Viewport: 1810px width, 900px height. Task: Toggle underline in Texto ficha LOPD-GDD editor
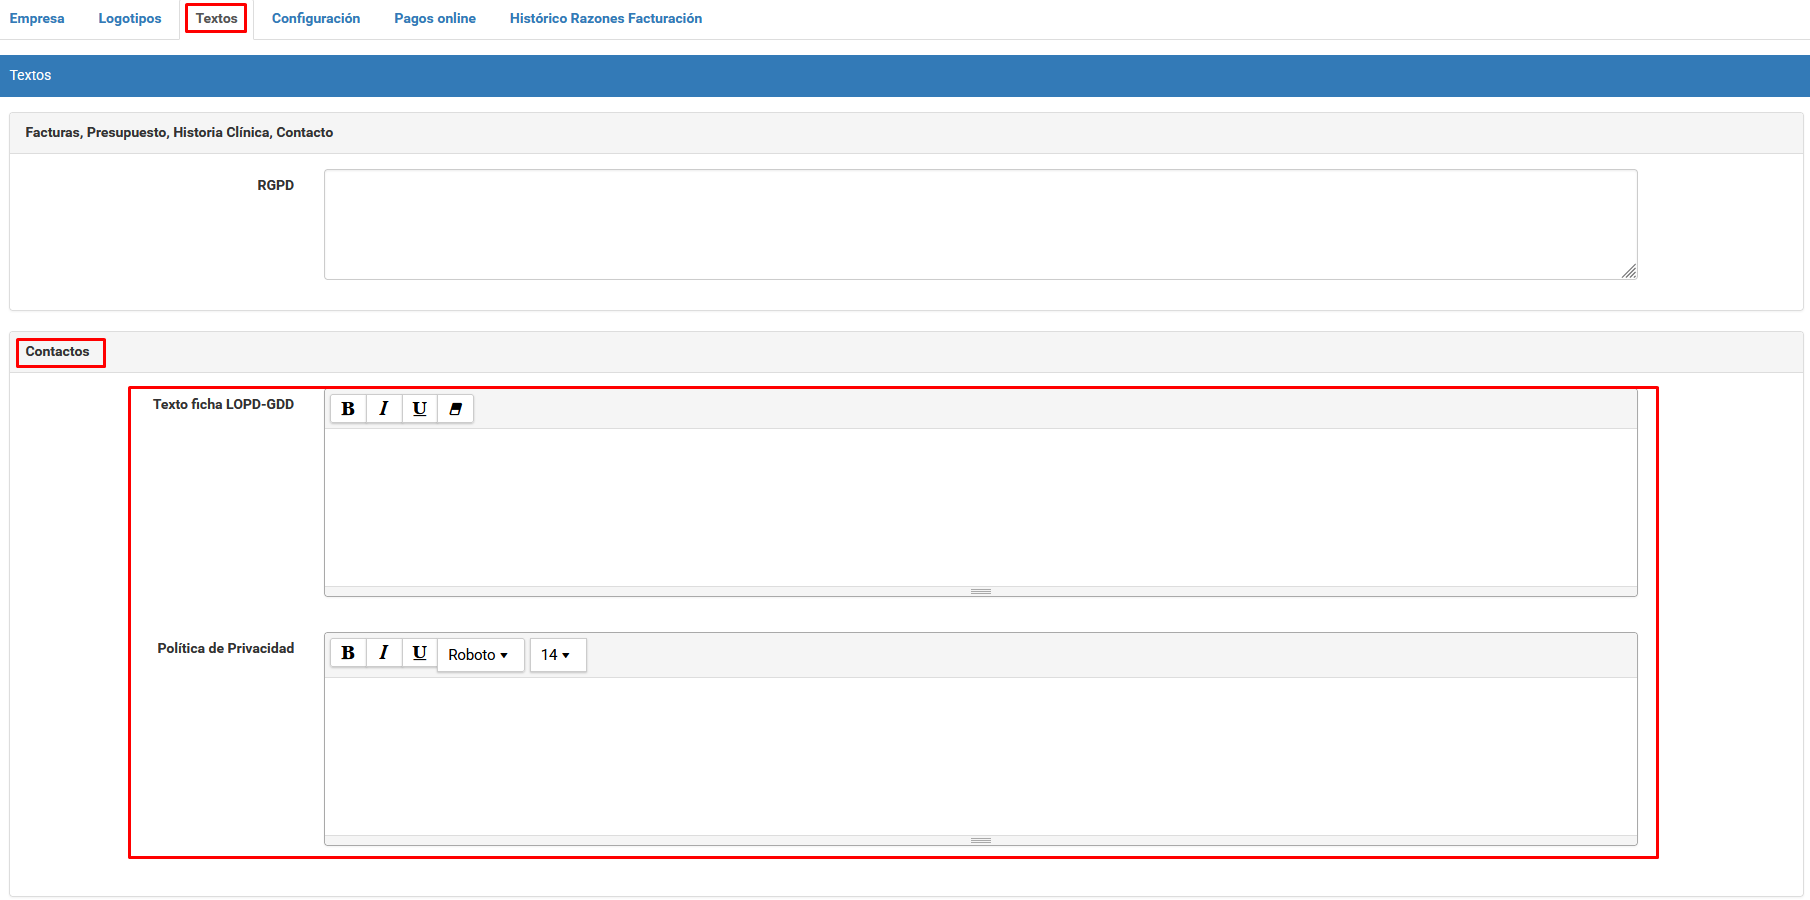(x=420, y=408)
